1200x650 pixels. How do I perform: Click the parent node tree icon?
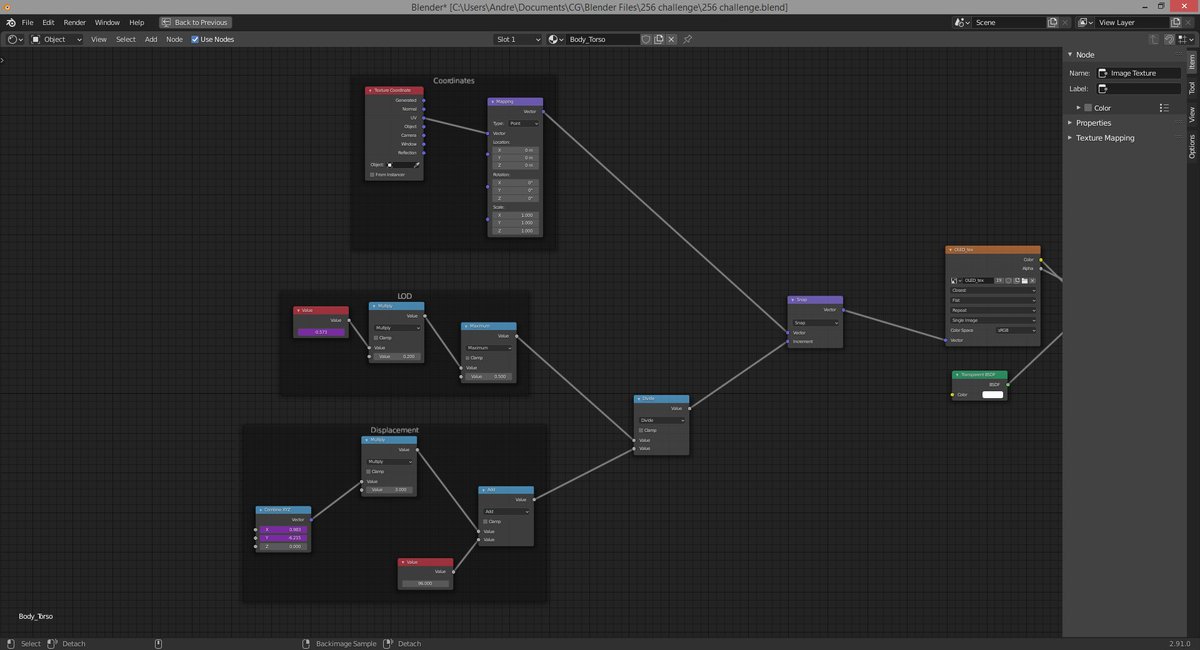(1154, 39)
